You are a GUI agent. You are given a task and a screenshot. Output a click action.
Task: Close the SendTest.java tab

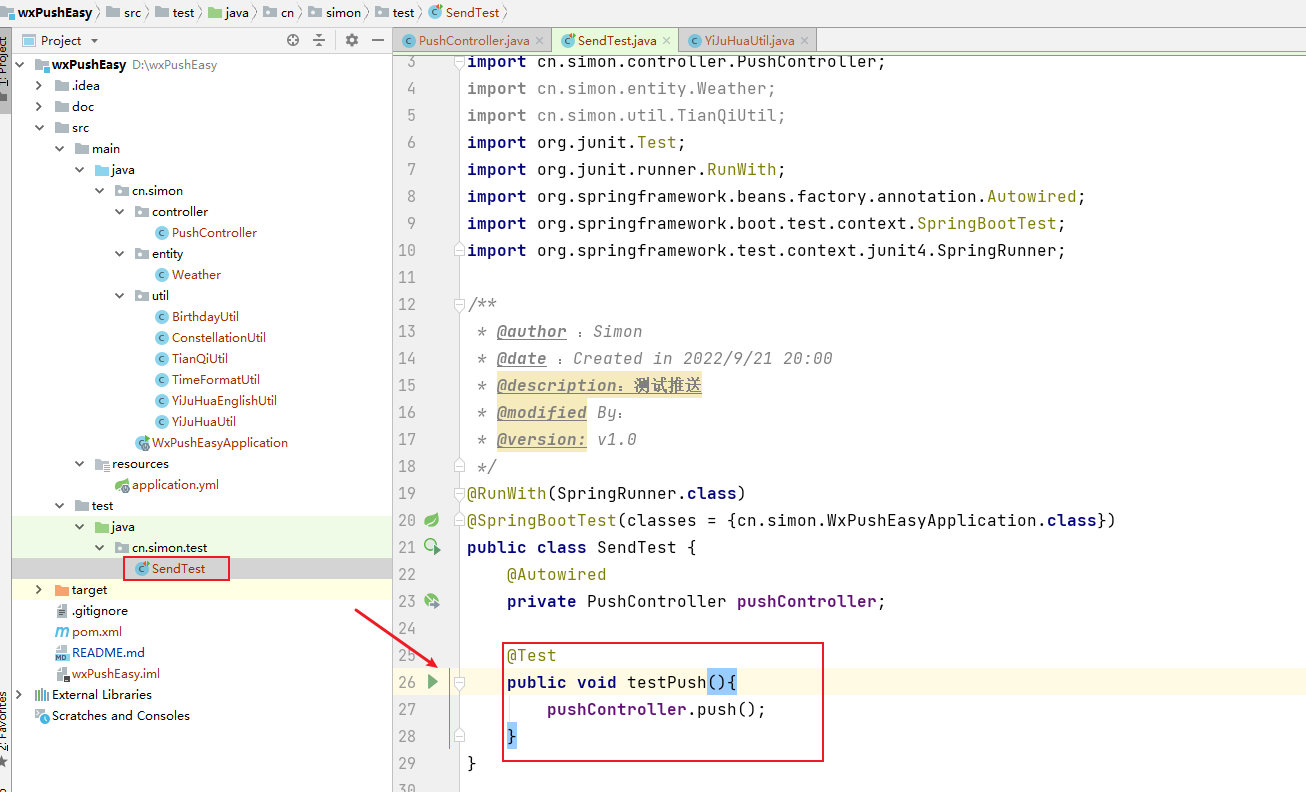coord(667,41)
